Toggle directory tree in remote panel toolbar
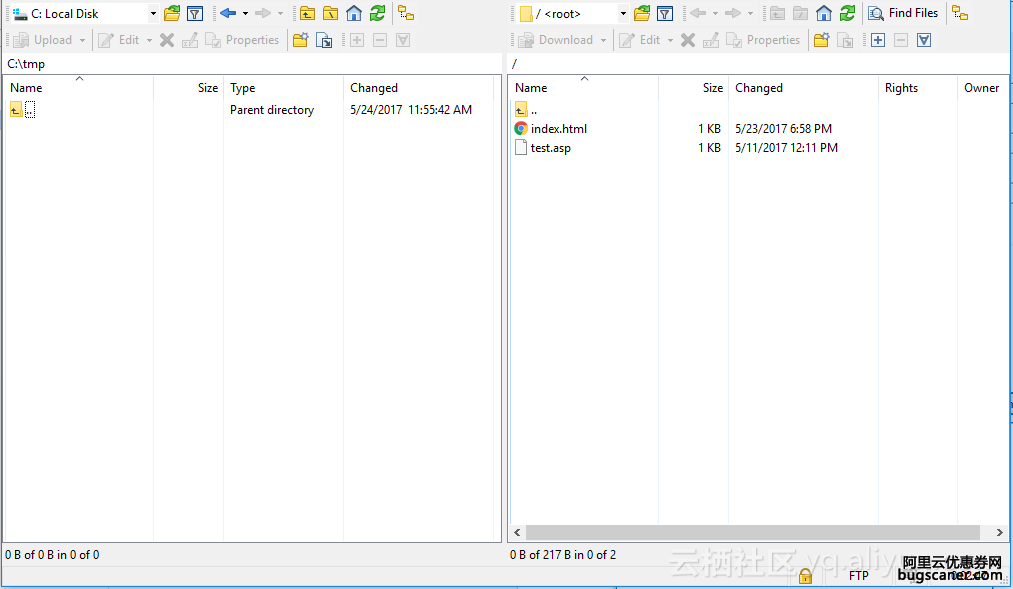Image resolution: width=1013 pixels, height=589 pixels. click(x=960, y=13)
